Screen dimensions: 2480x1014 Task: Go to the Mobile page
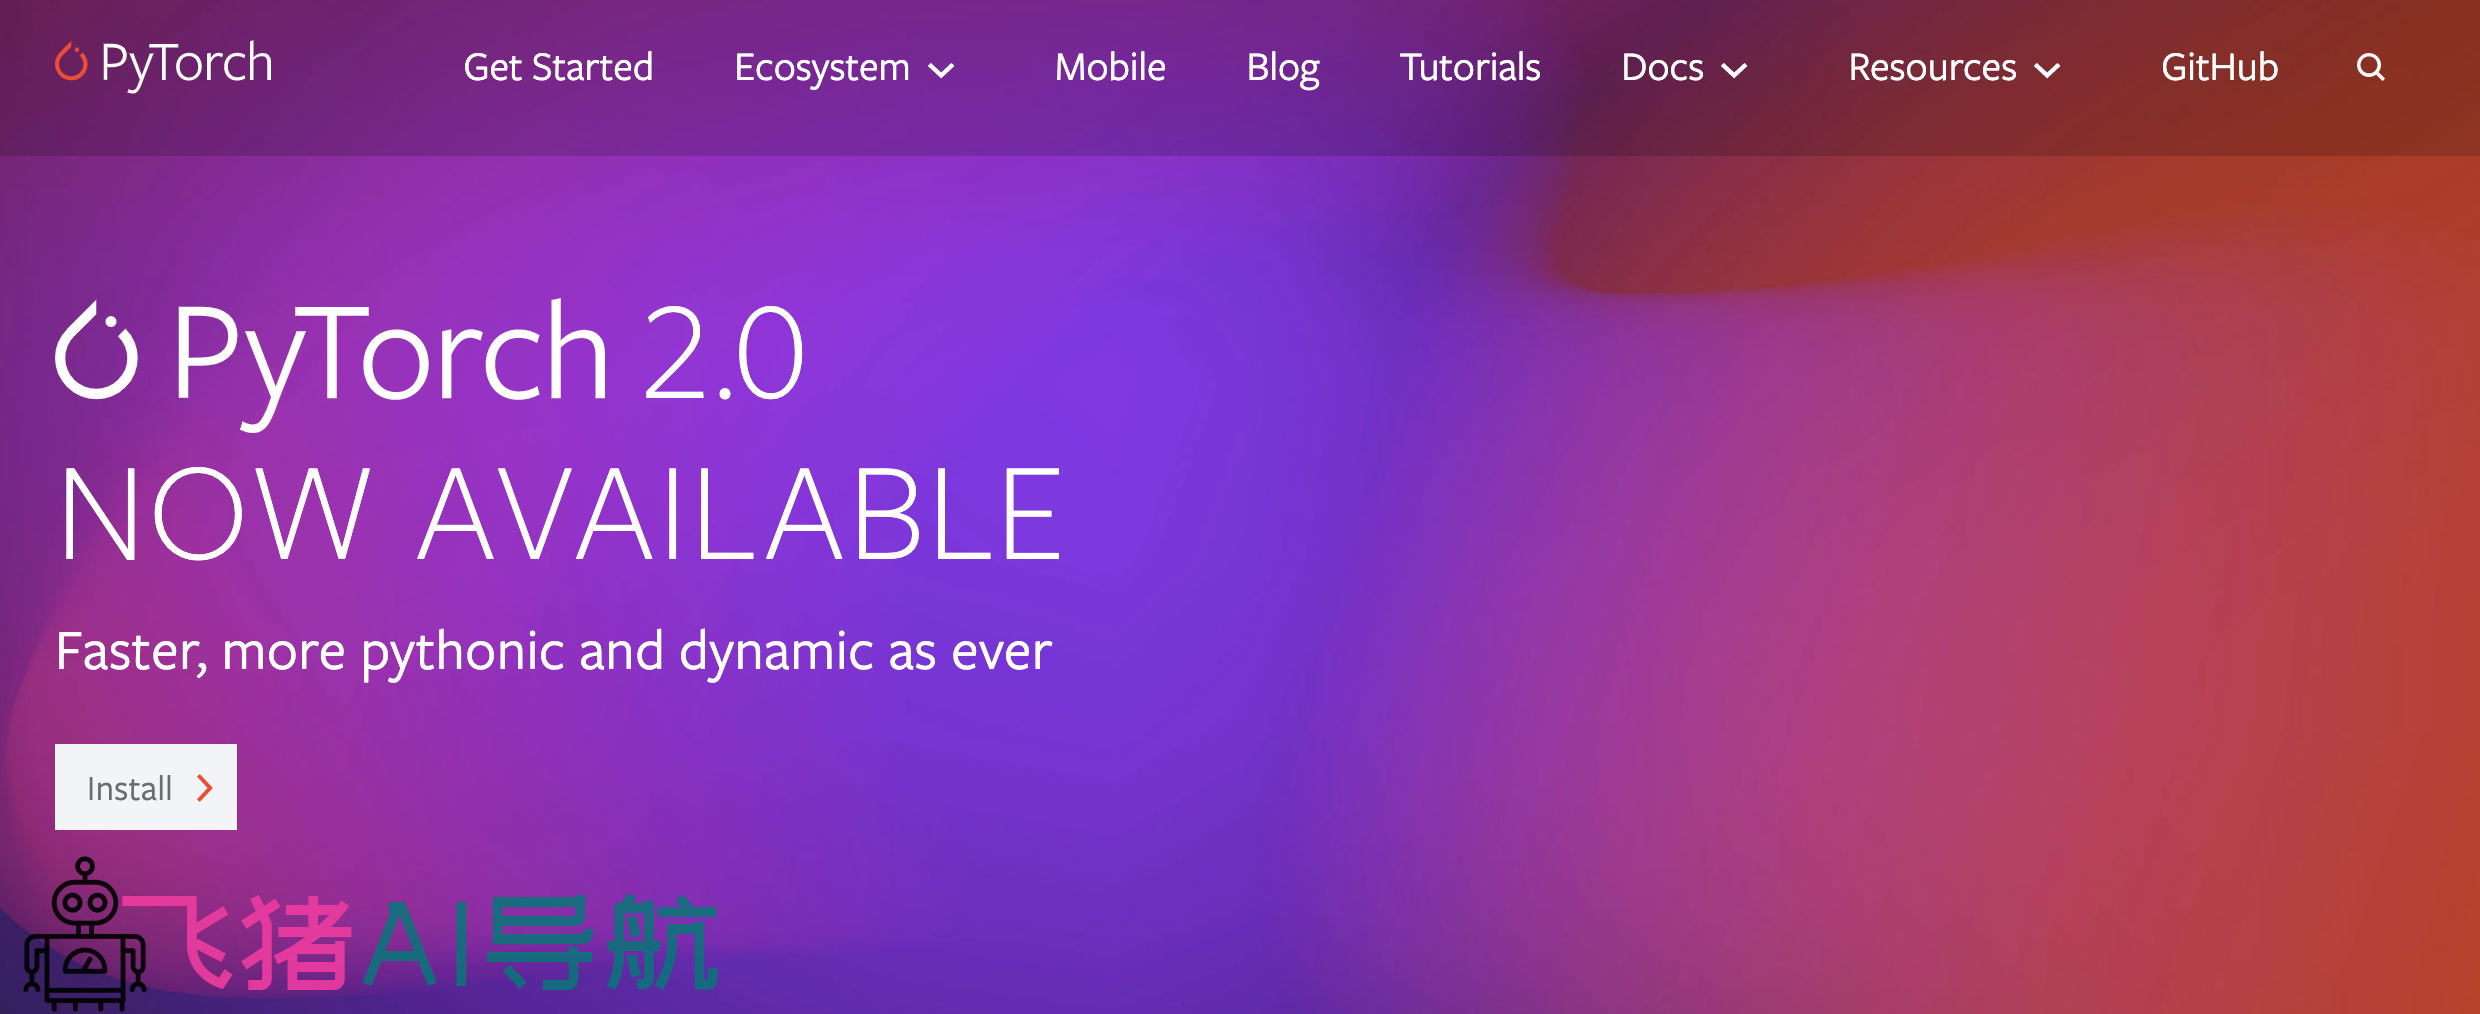[x=1110, y=67]
